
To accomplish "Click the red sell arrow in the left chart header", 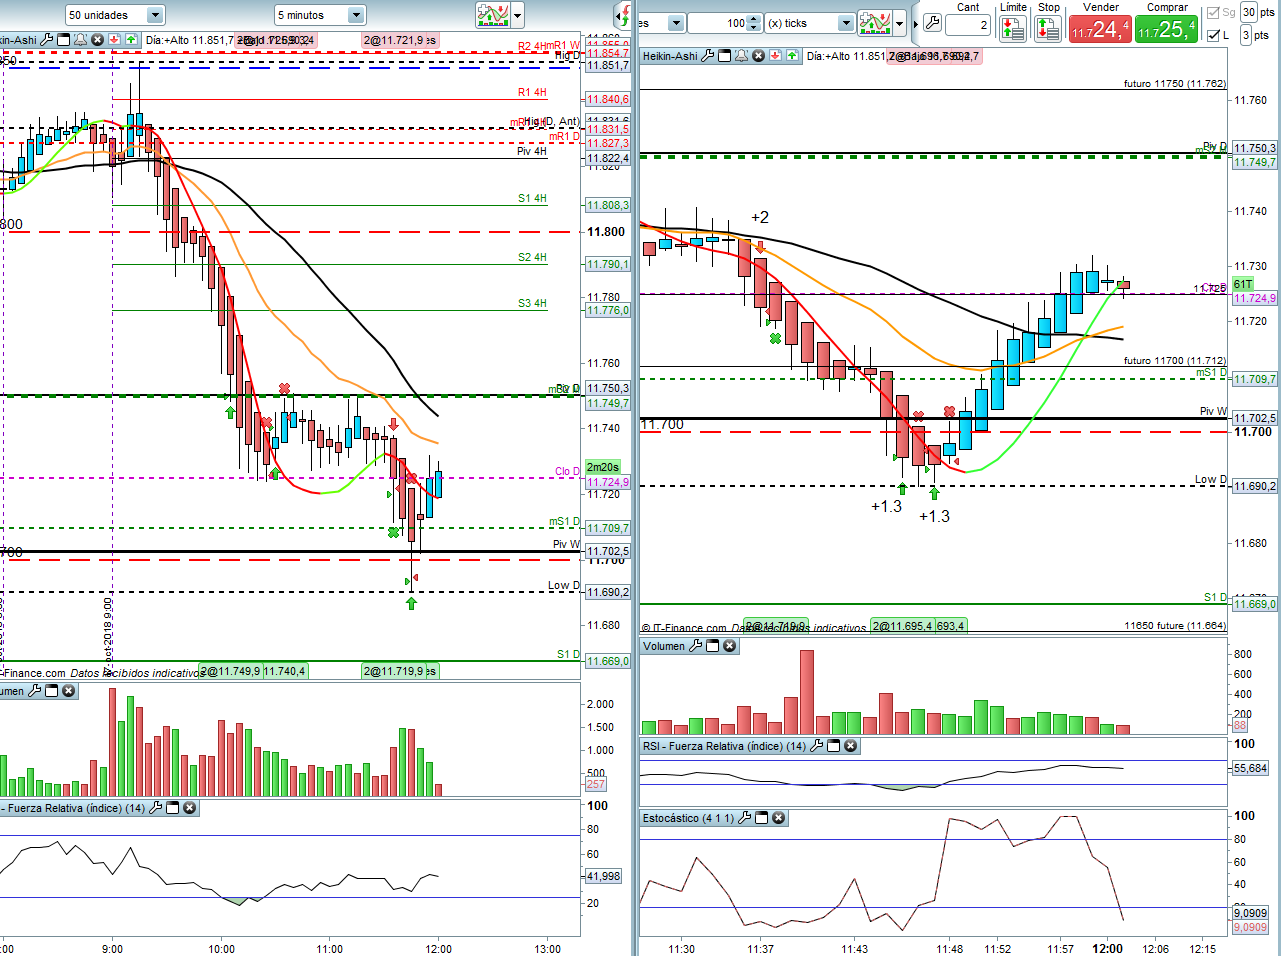I will point(115,40).
